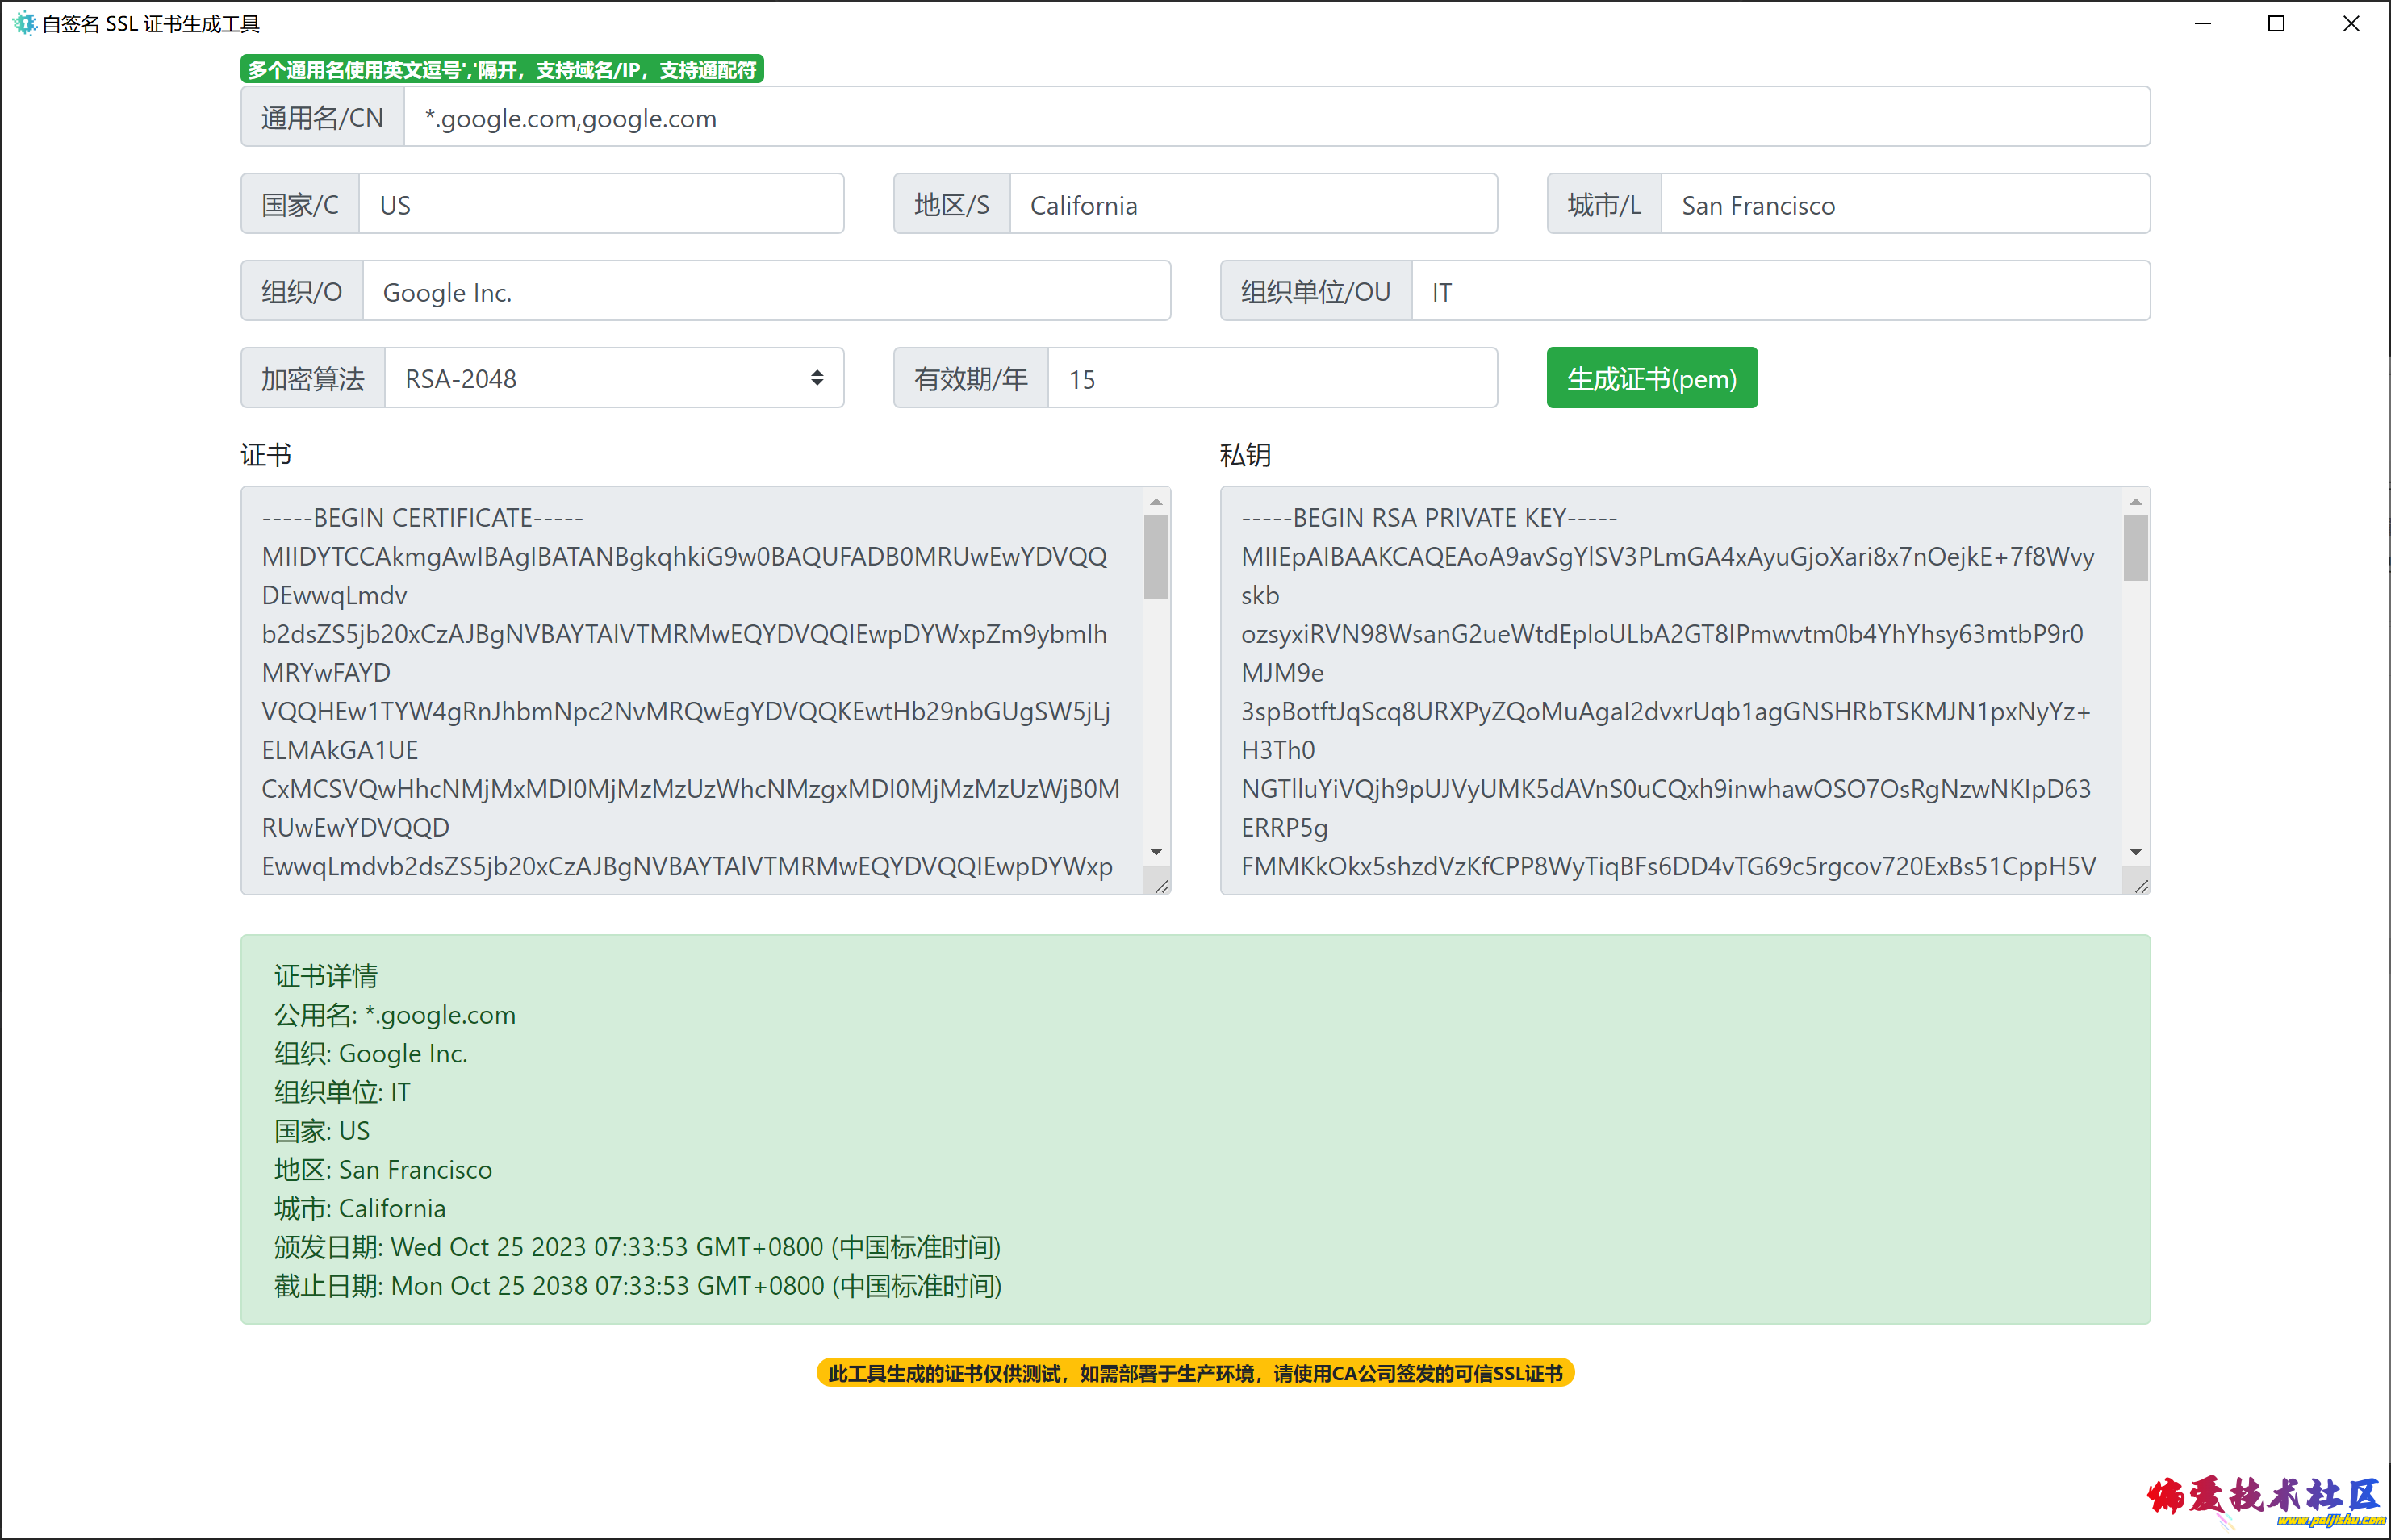Viewport: 2391px width, 1540px height.
Task: Click the 国家/C field containing US
Action: click(600, 204)
